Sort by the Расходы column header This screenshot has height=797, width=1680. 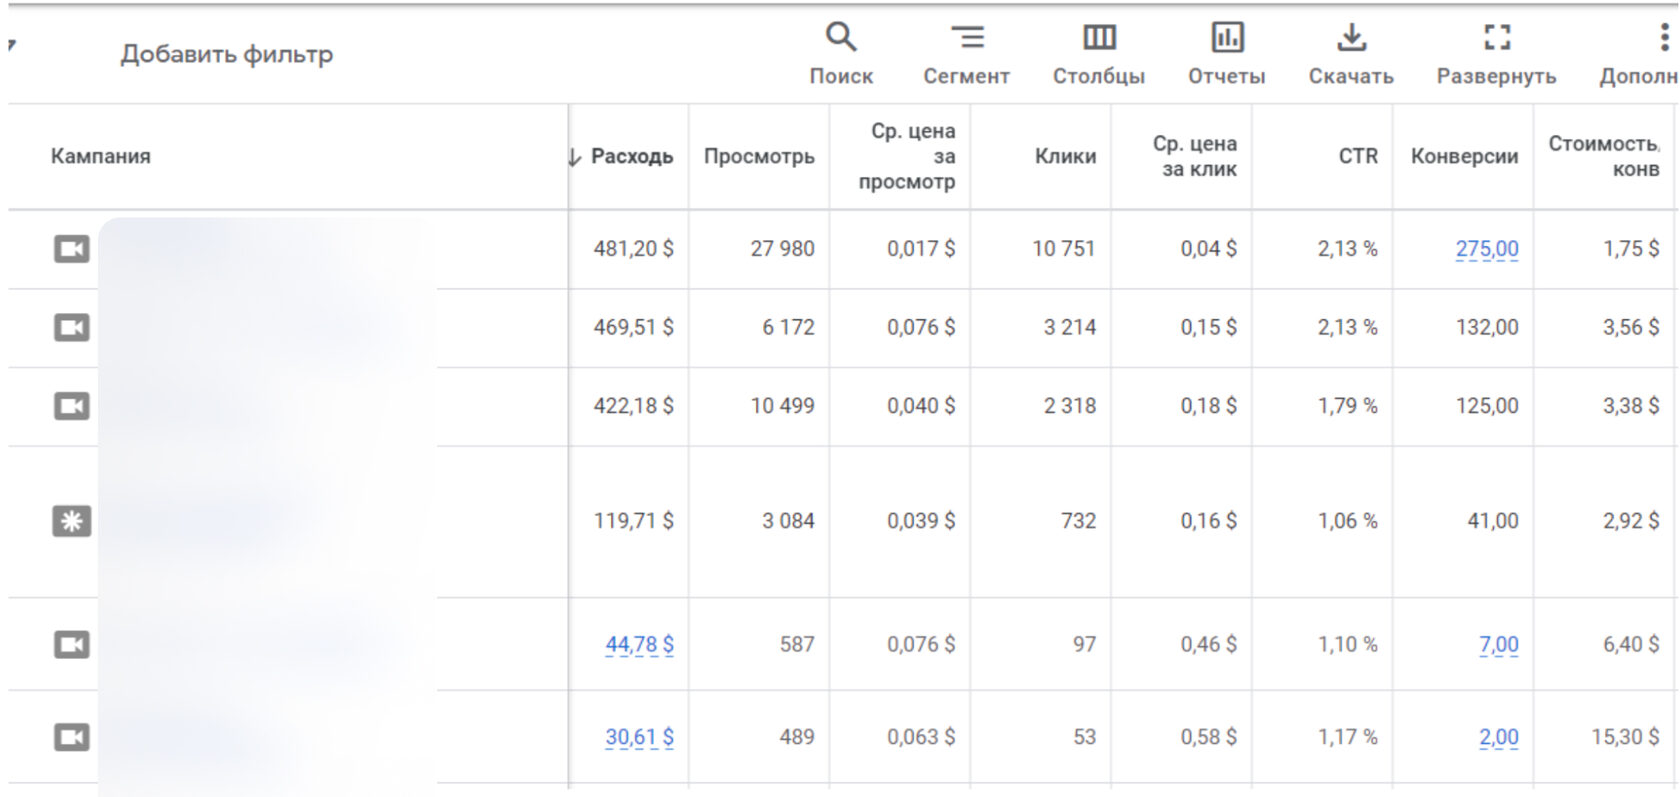pyautogui.click(x=632, y=157)
